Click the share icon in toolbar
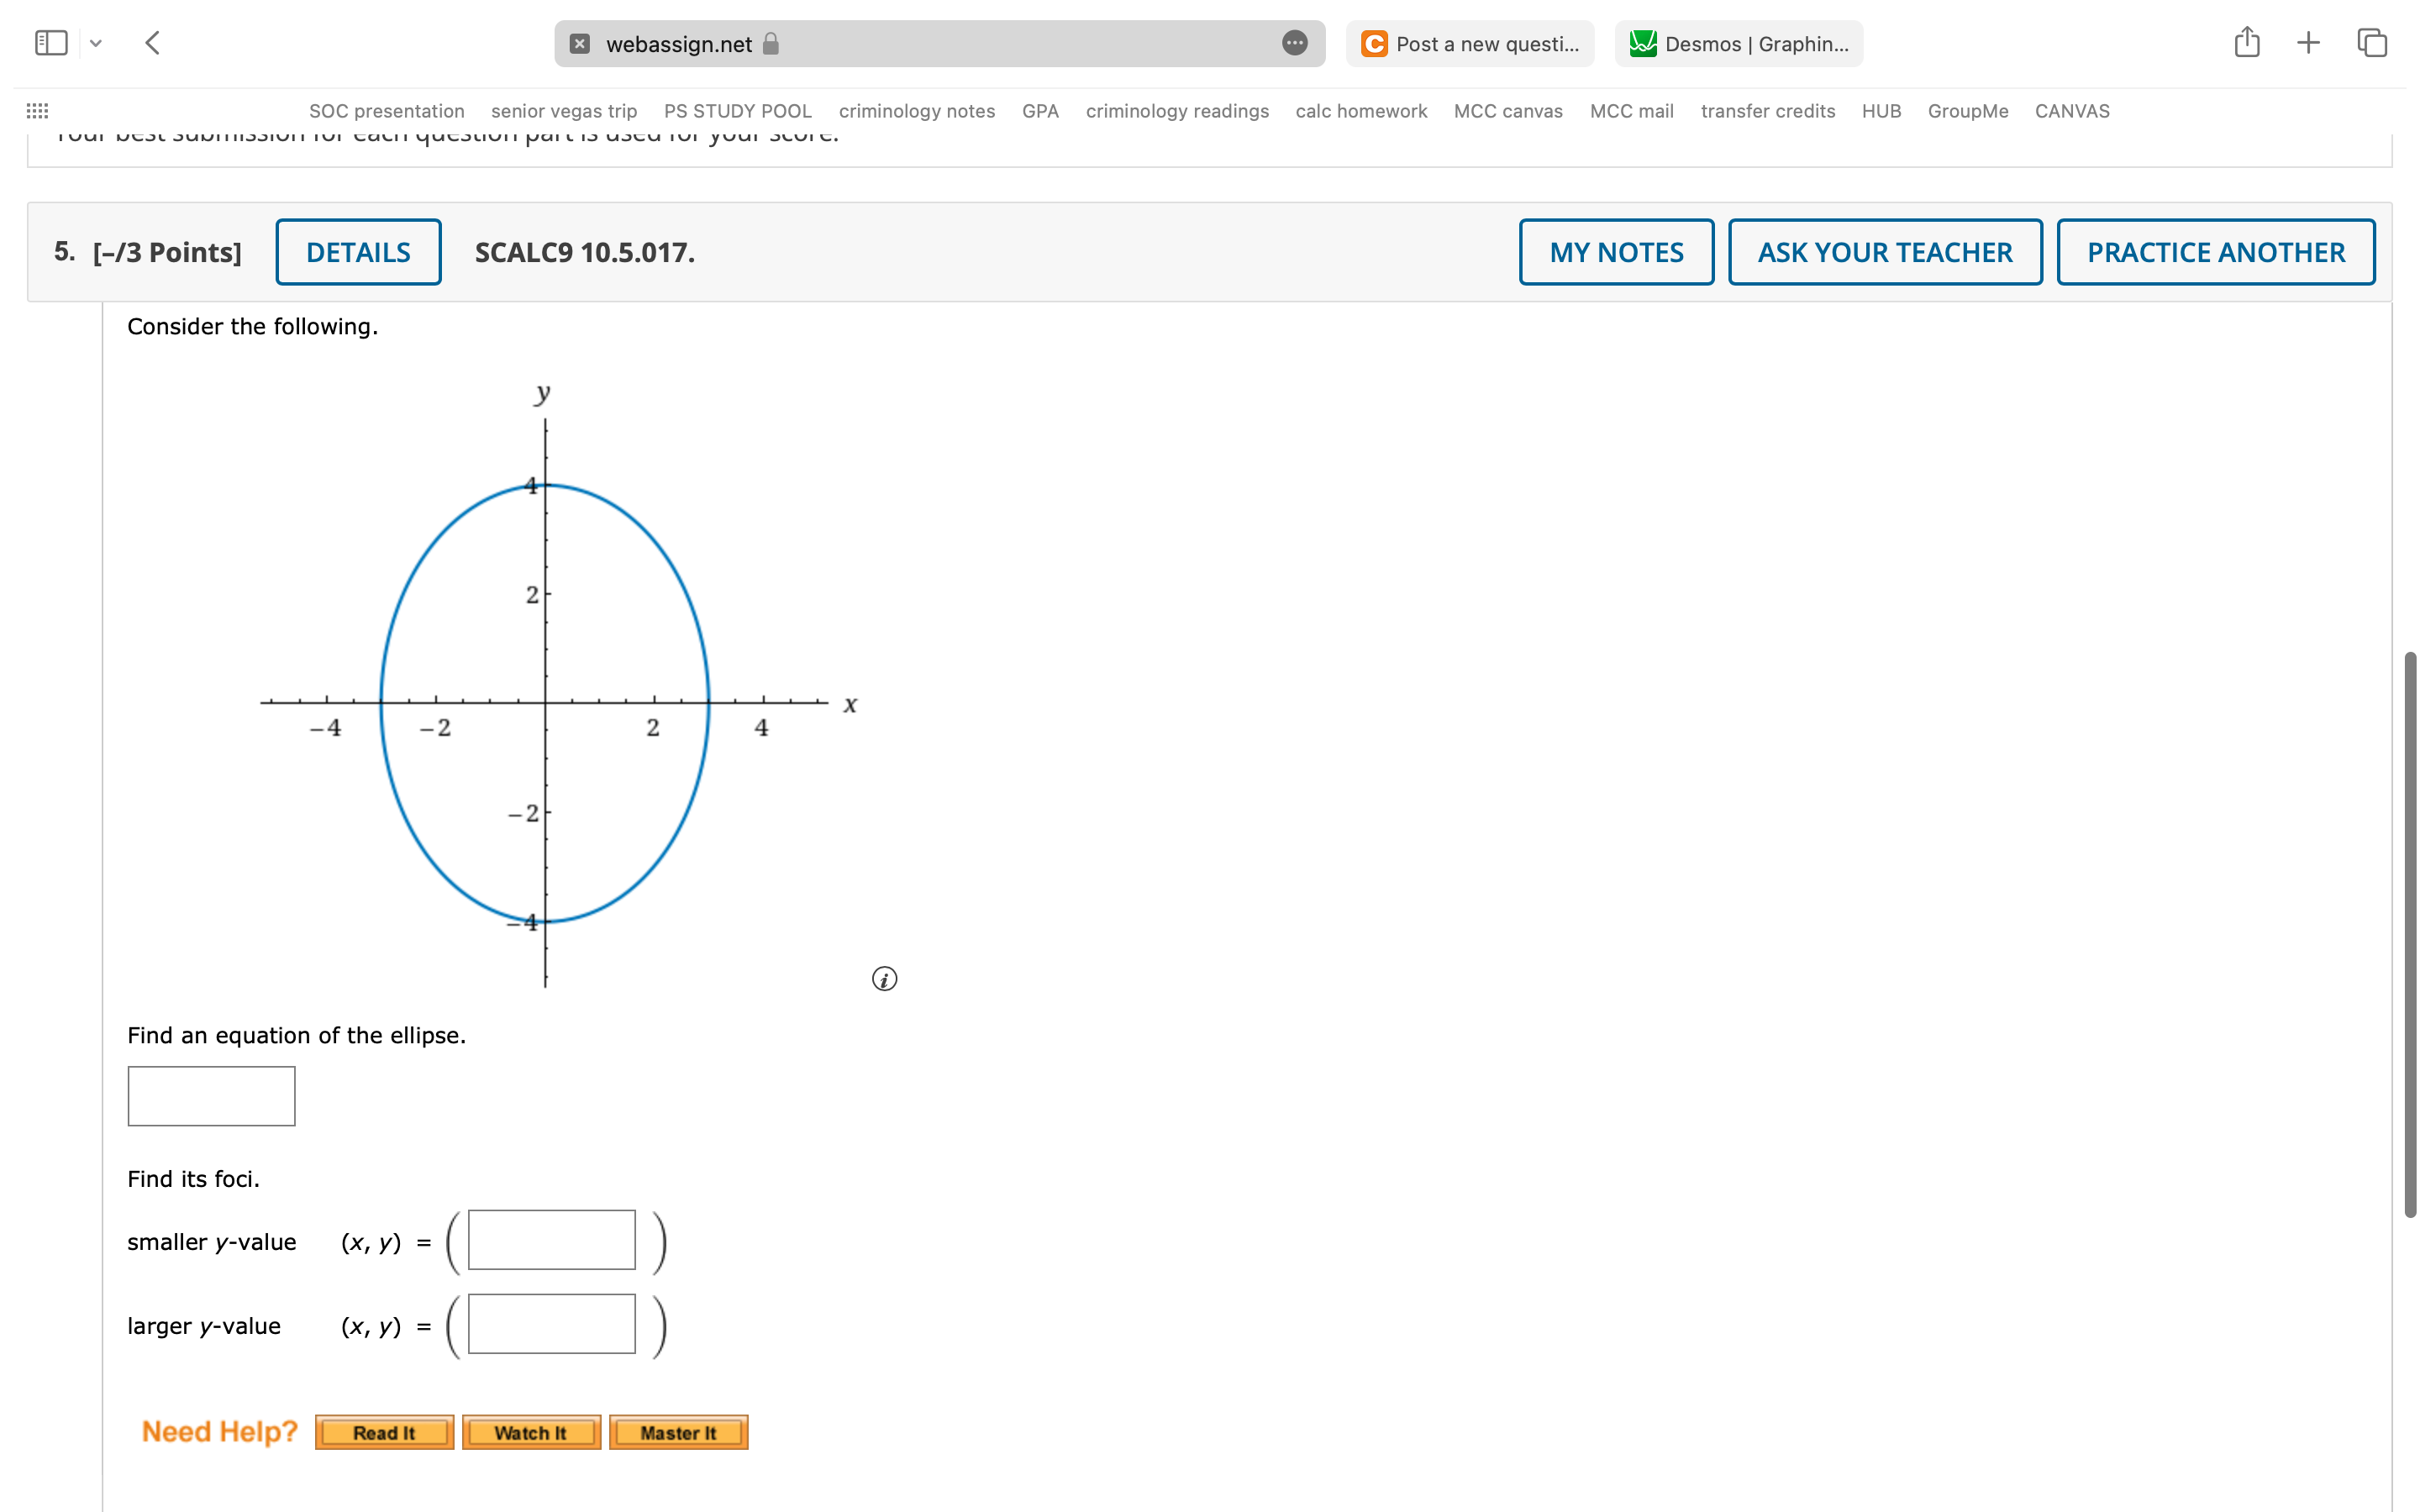This screenshot has width=2420, height=1512. [2247, 42]
